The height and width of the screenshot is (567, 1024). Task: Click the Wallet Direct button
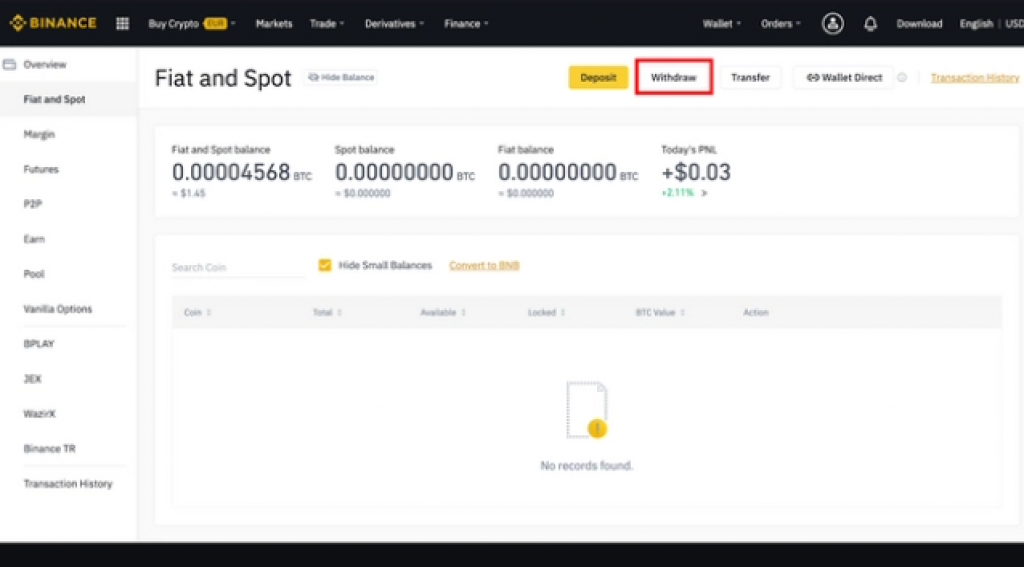844,78
